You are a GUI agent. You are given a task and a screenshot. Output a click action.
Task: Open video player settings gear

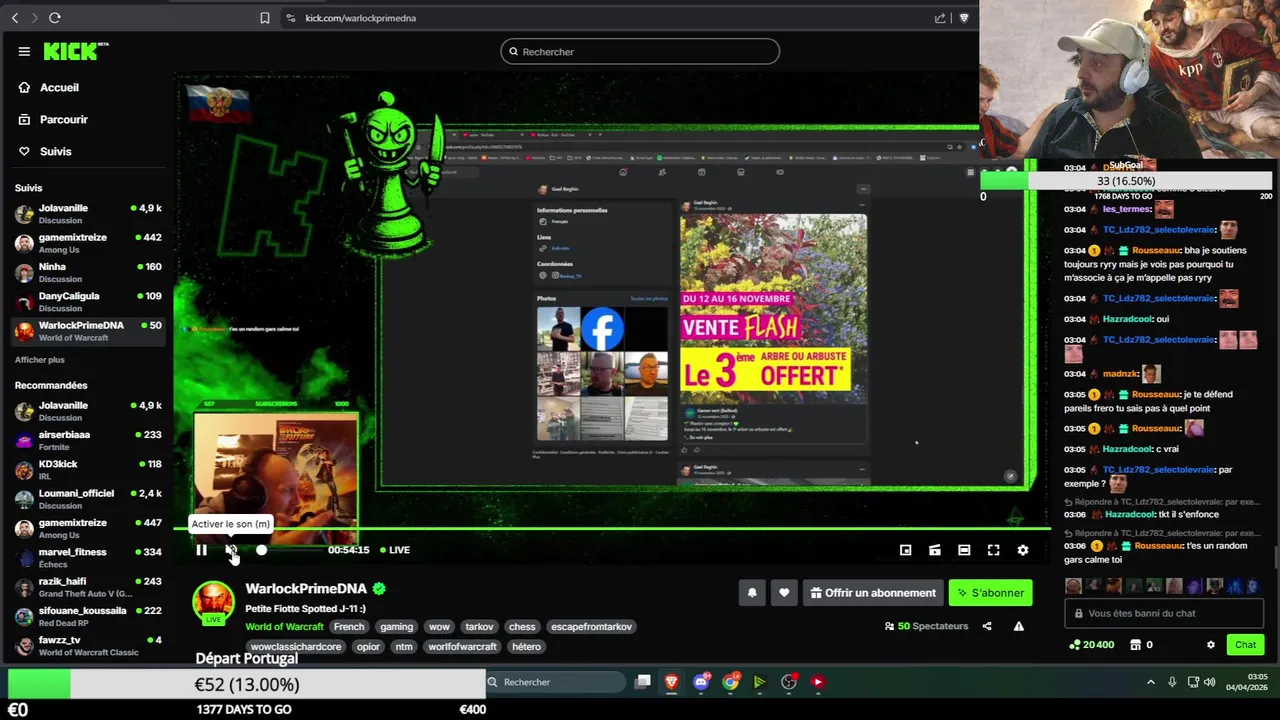tap(1022, 550)
